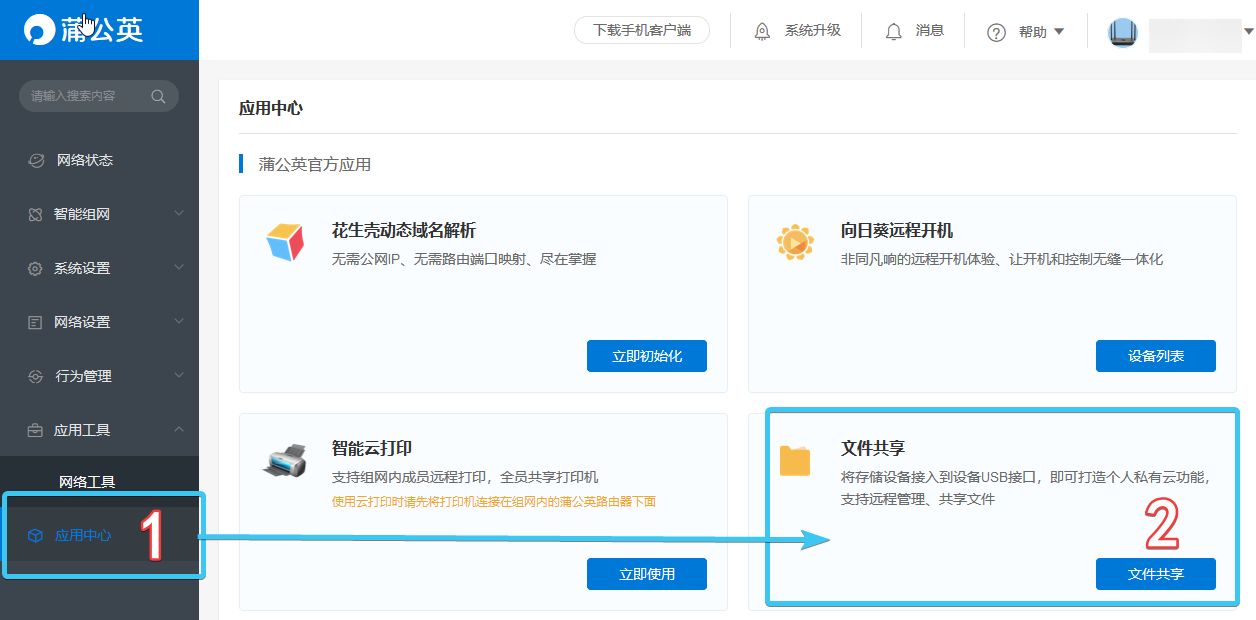Expand the 系统设置 sidebar menu
The width and height of the screenshot is (1256, 620).
pos(179,268)
